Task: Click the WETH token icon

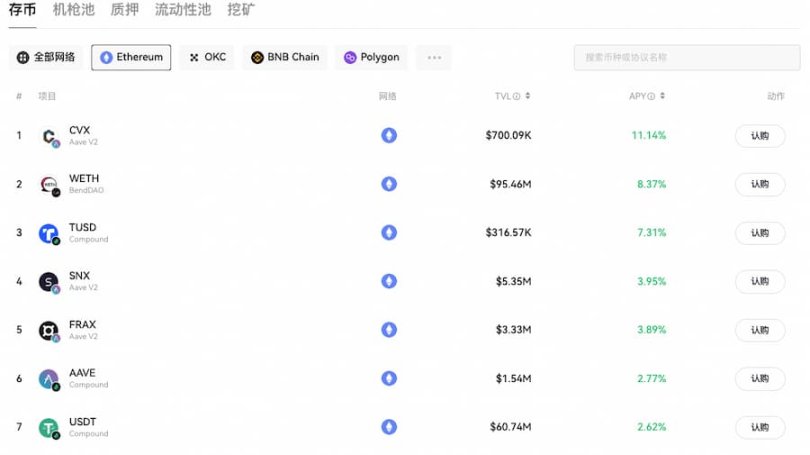Action: click(49, 185)
